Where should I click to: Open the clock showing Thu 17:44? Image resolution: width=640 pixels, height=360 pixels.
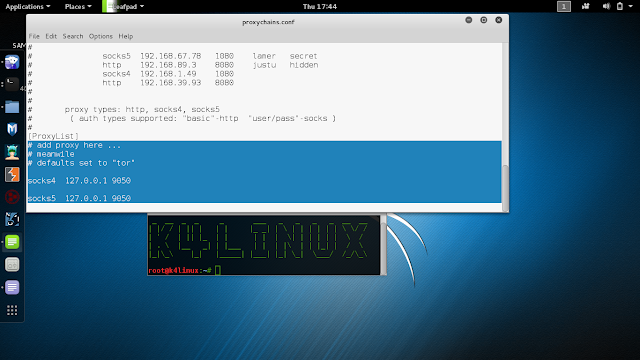pos(320,7)
